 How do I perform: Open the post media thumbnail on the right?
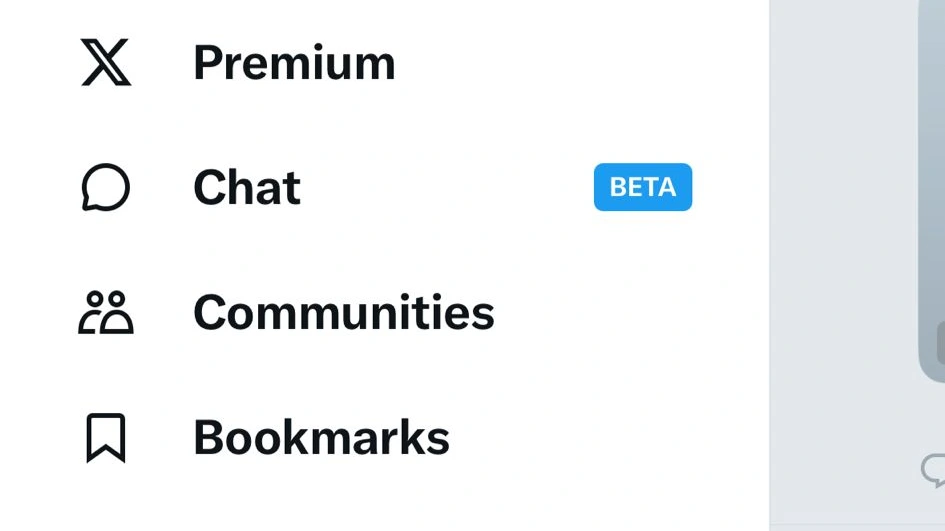pos(932,180)
